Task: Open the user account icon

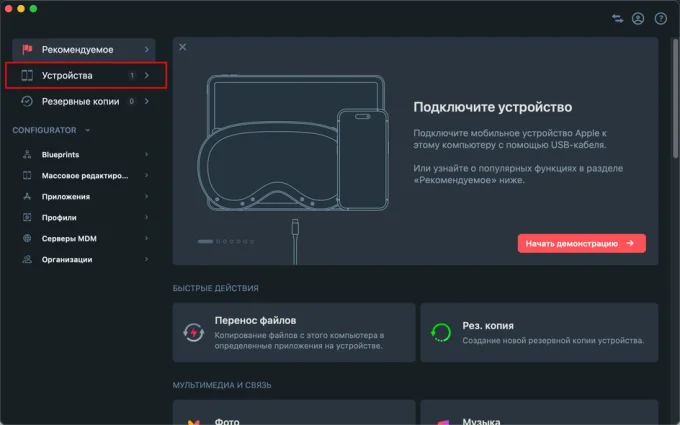Action: pos(638,19)
